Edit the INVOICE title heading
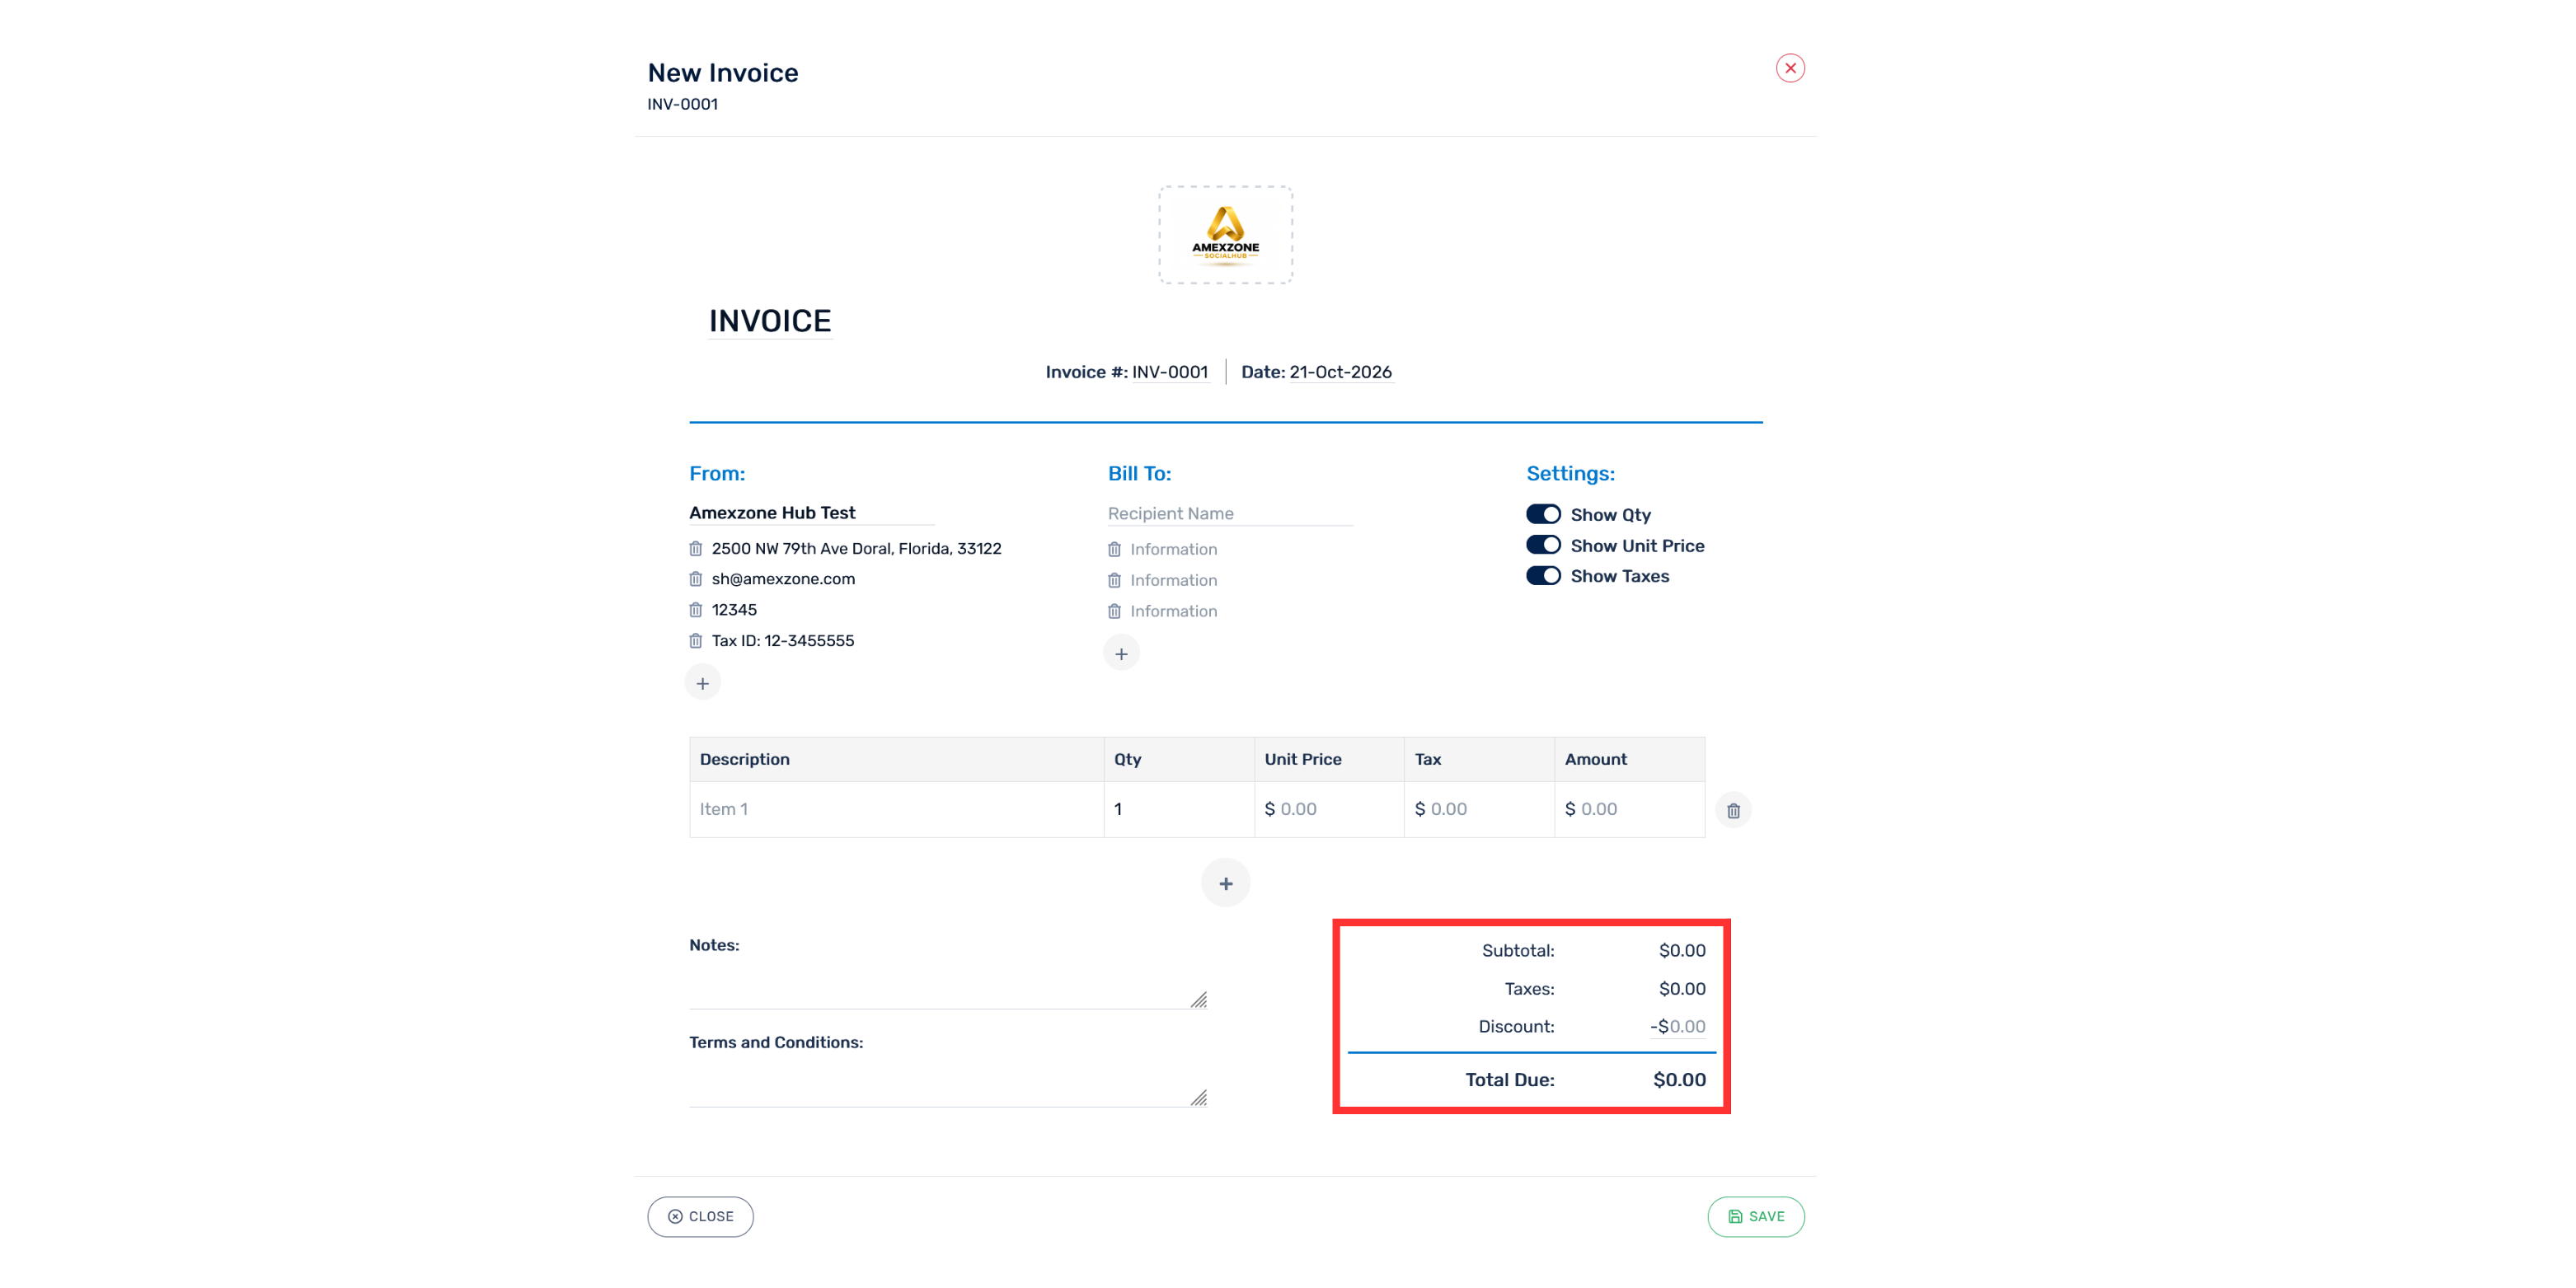 click(x=770, y=321)
